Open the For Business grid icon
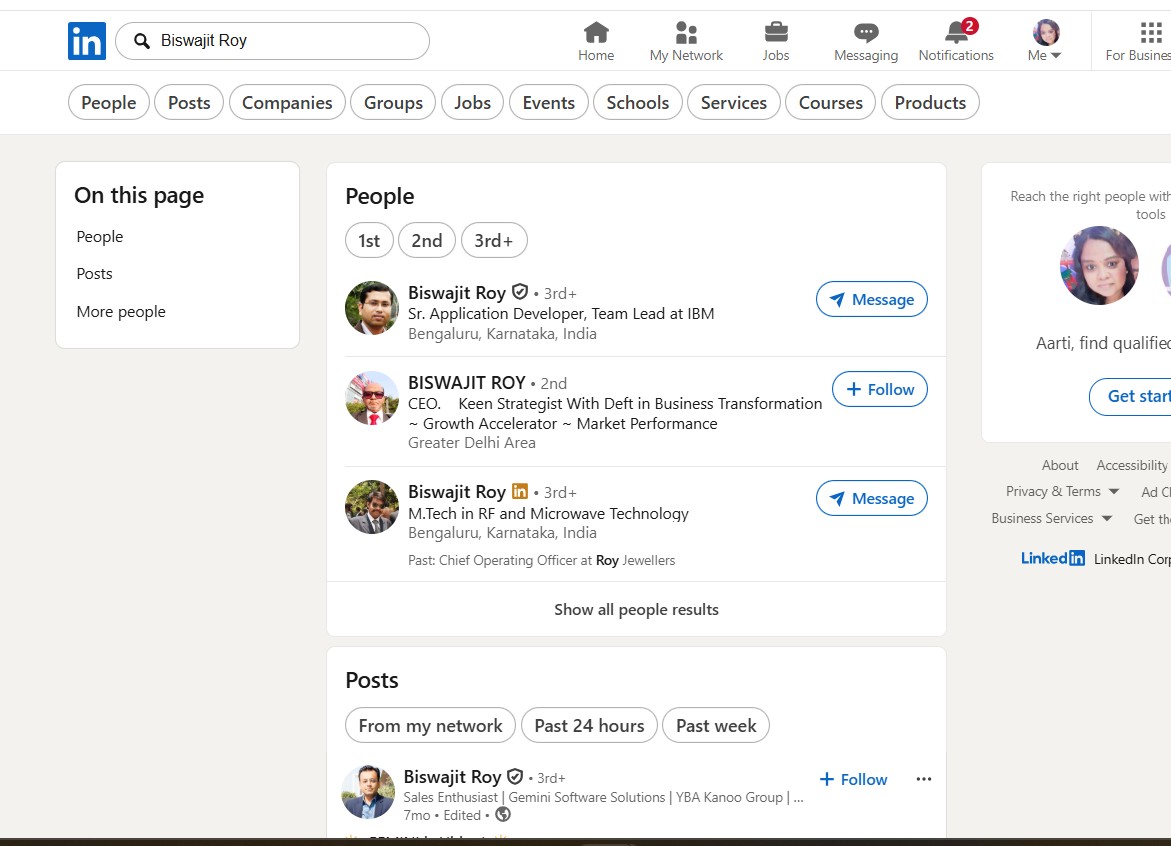This screenshot has height=846, width=1171. click(1150, 33)
